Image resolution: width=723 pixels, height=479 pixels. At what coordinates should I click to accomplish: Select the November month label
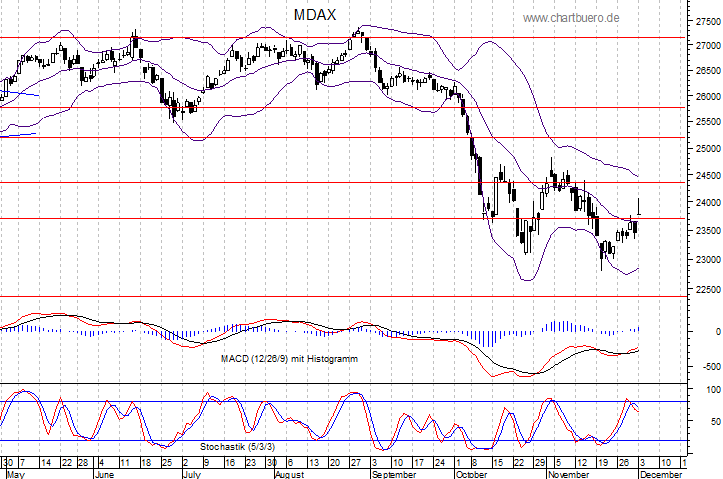pyautogui.click(x=568, y=474)
